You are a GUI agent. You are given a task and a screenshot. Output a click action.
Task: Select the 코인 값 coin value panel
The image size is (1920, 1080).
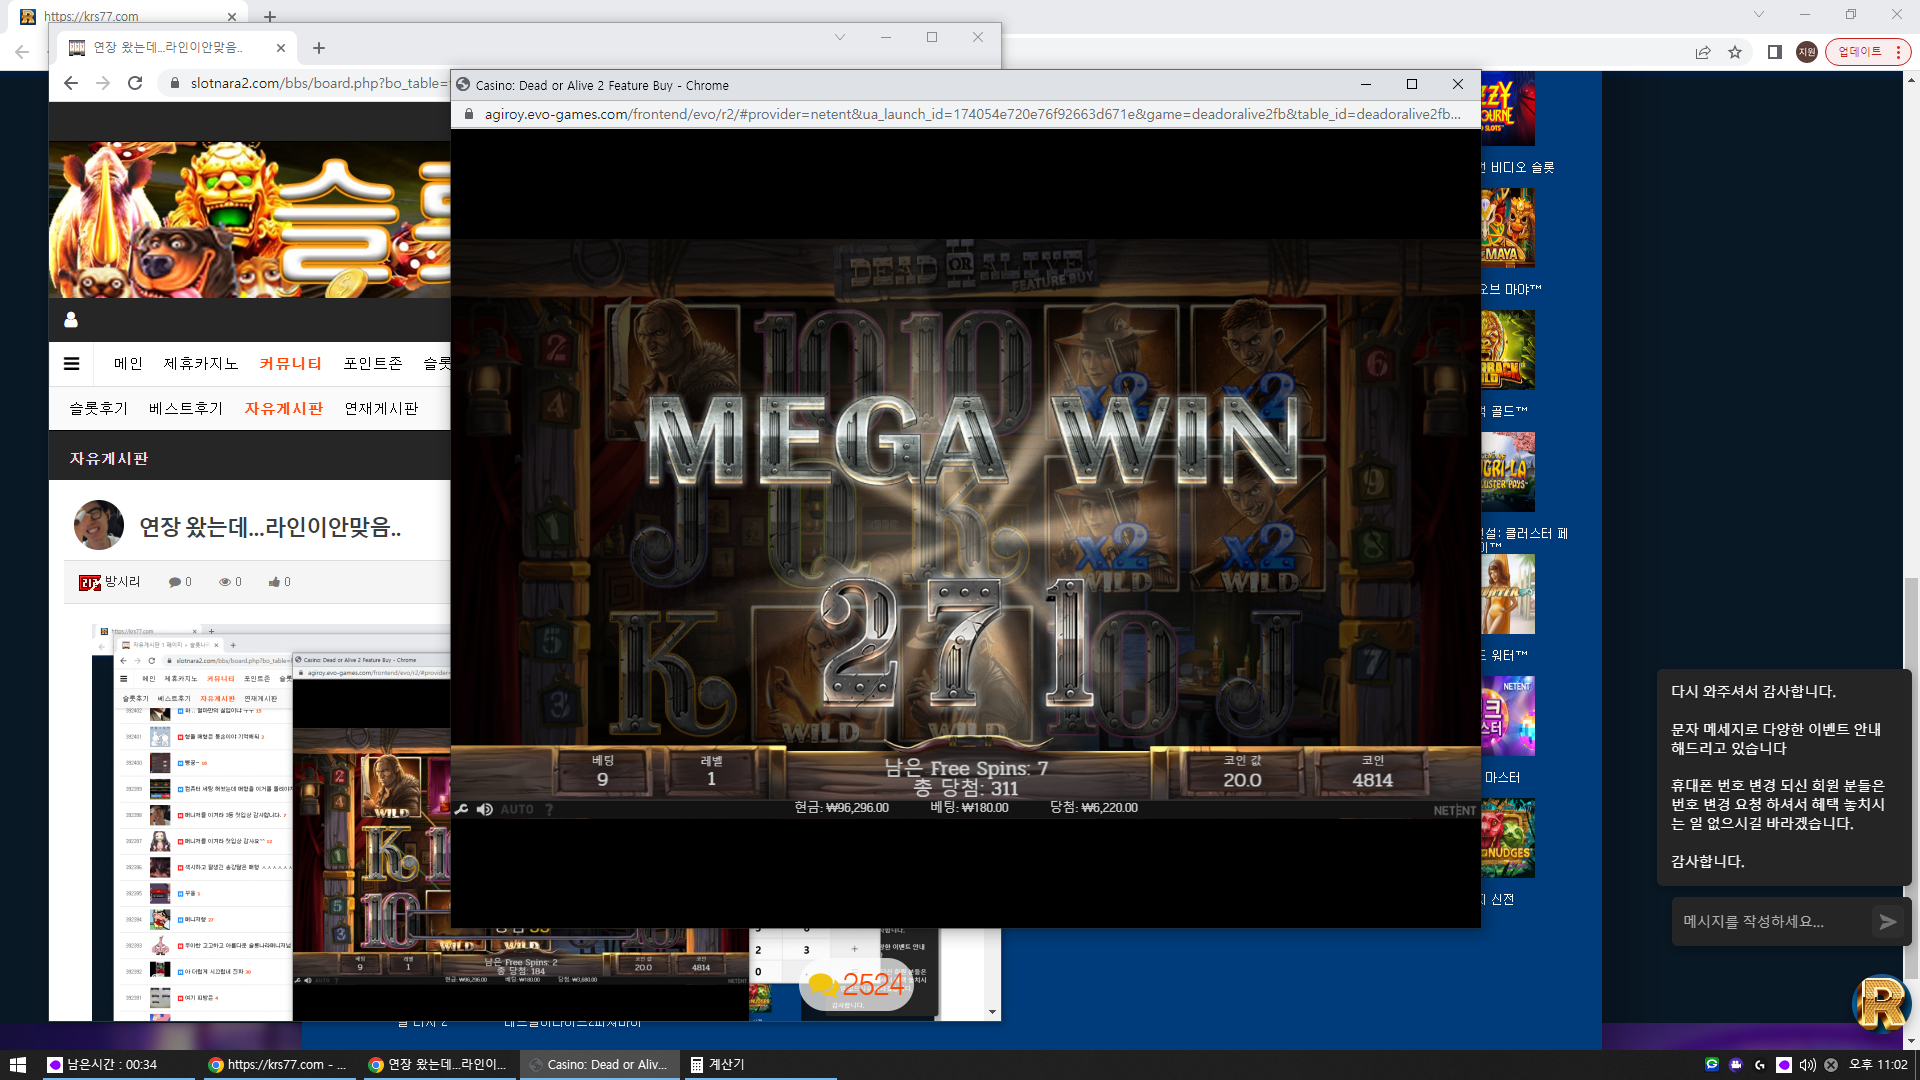(x=1242, y=772)
